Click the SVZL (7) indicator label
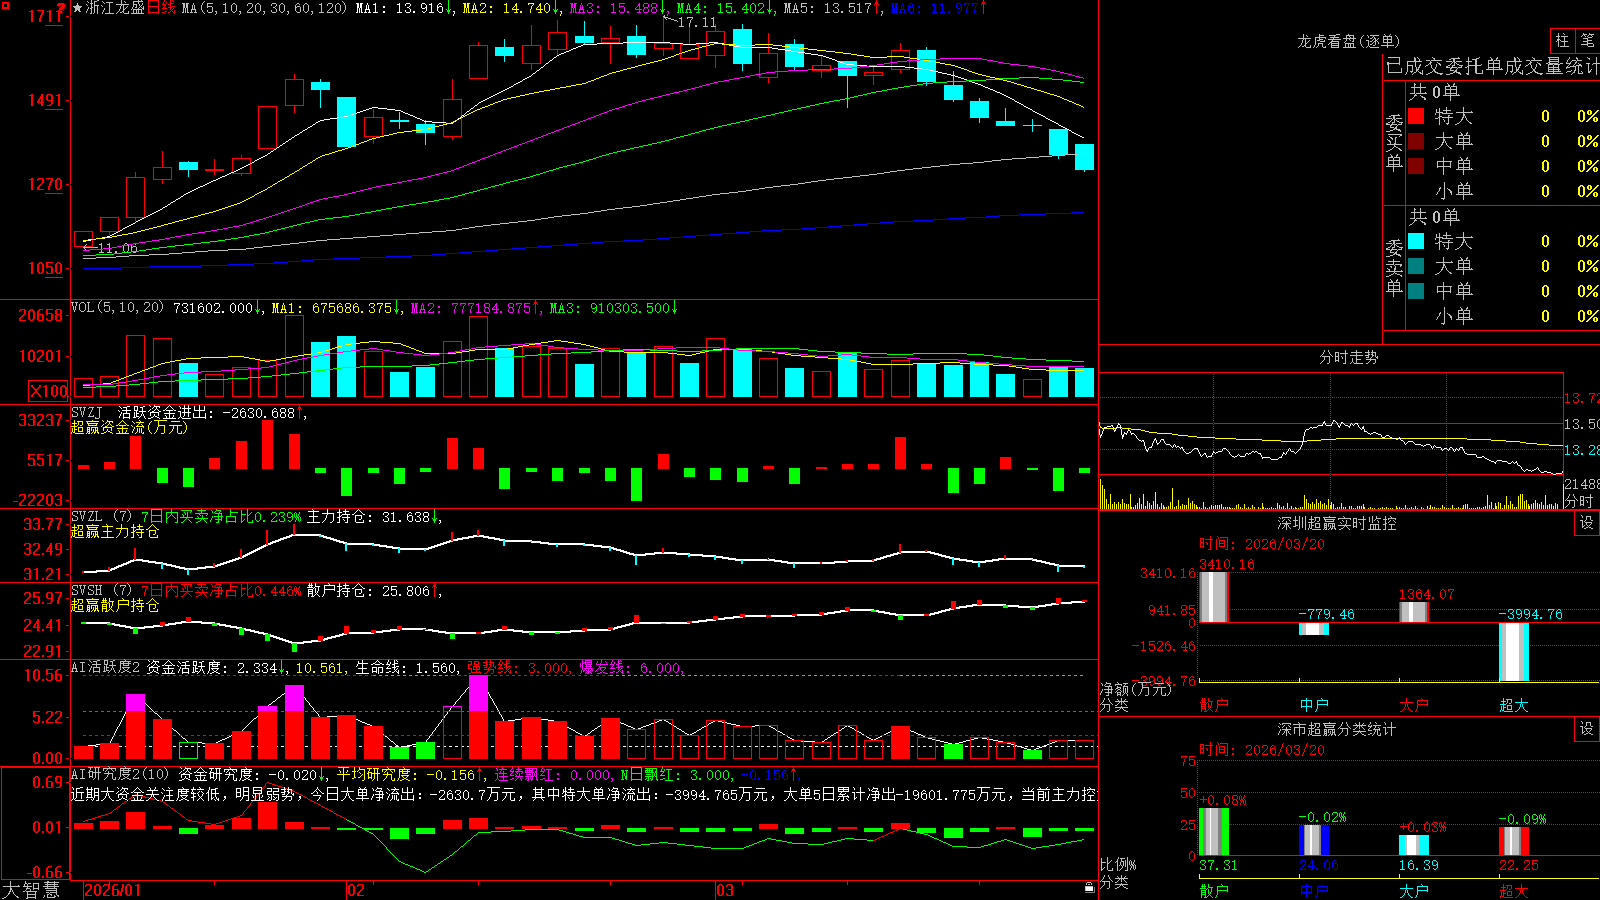Image resolution: width=1600 pixels, height=900 pixels. (x=101, y=517)
